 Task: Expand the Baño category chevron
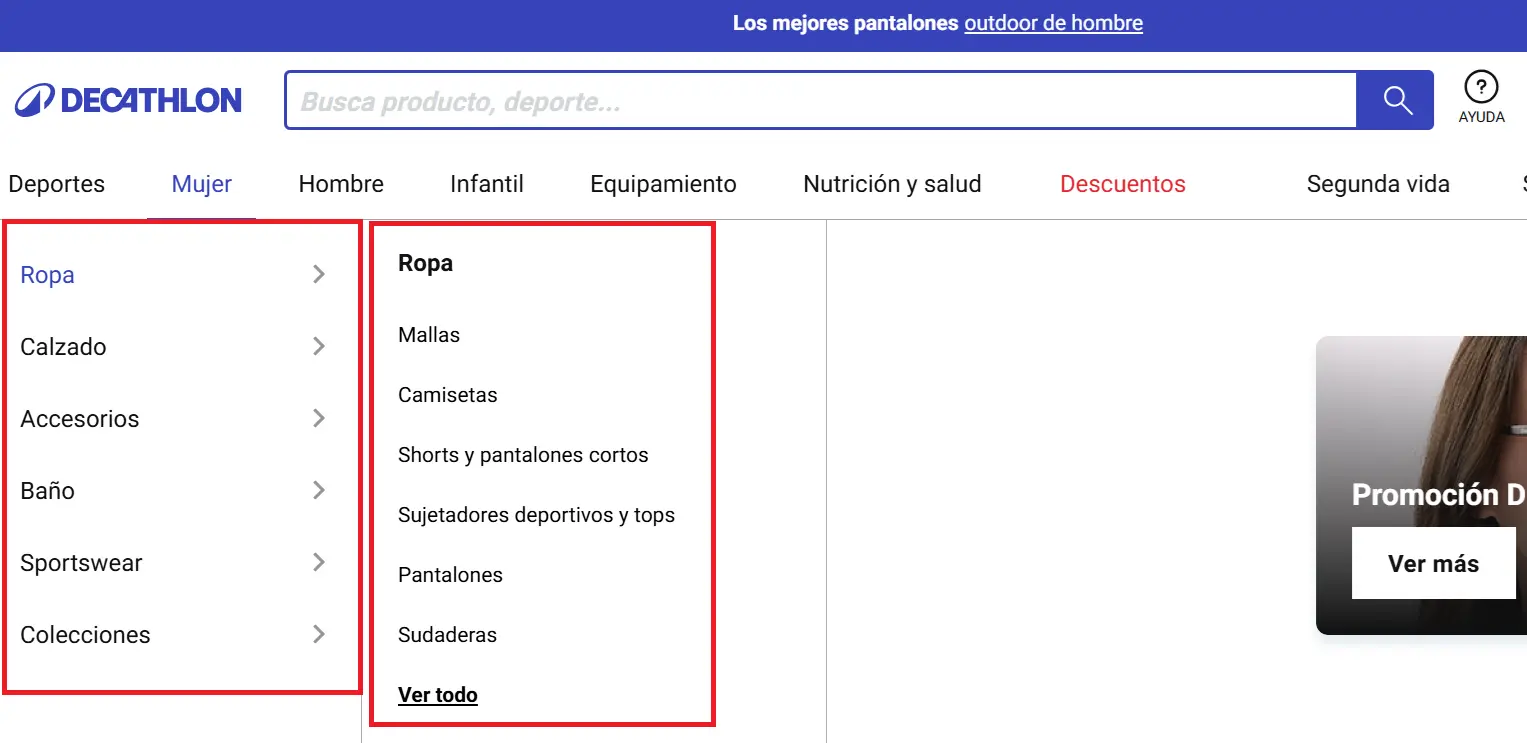[x=318, y=490]
